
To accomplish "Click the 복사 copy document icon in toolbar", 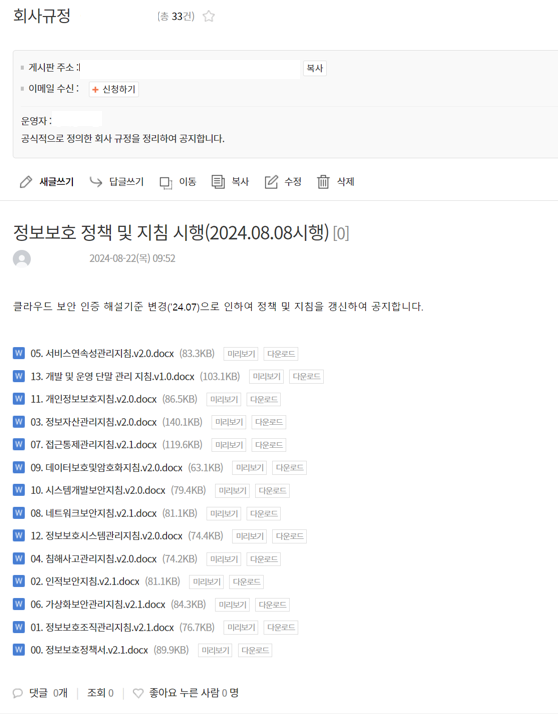I will pyautogui.click(x=218, y=182).
